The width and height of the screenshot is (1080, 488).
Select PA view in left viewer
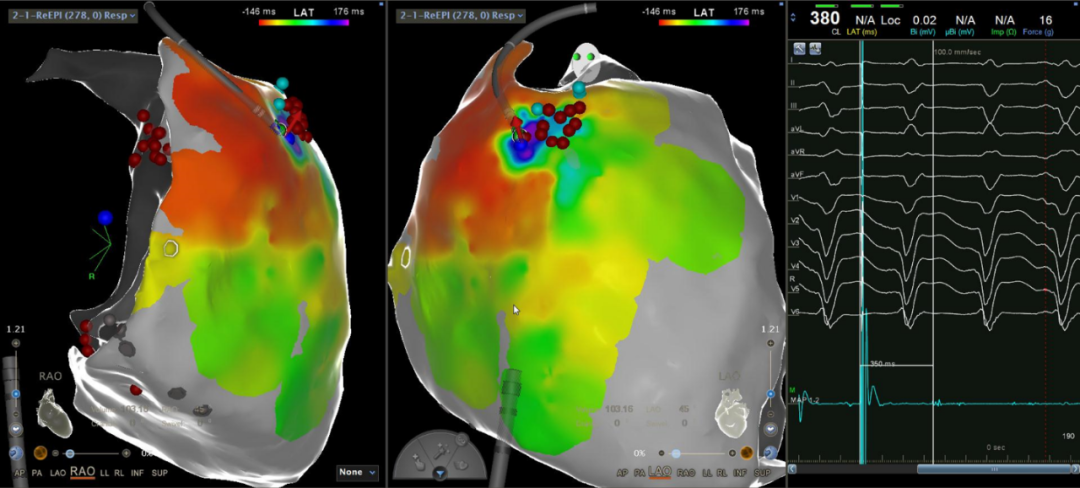[37, 473]
